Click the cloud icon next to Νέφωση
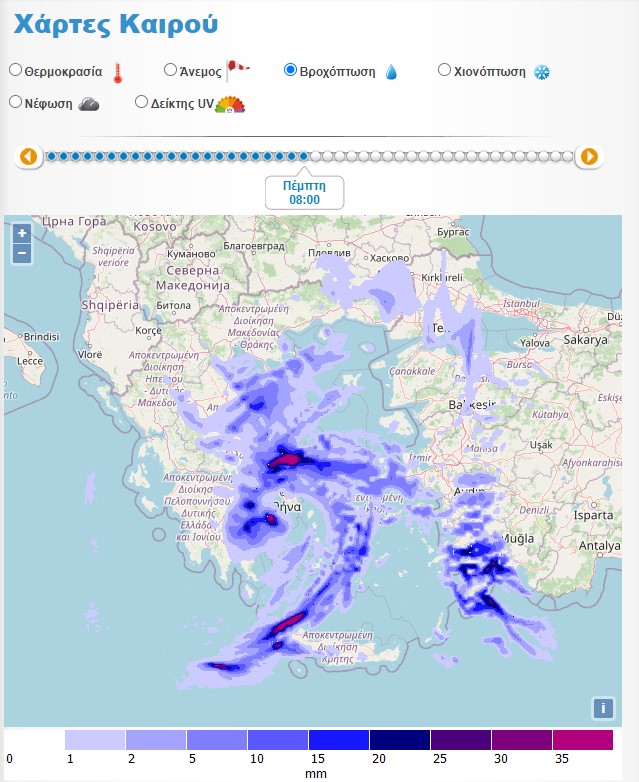Image resolution: width=639 pixels, height=782 pixels. coord(89,103)
